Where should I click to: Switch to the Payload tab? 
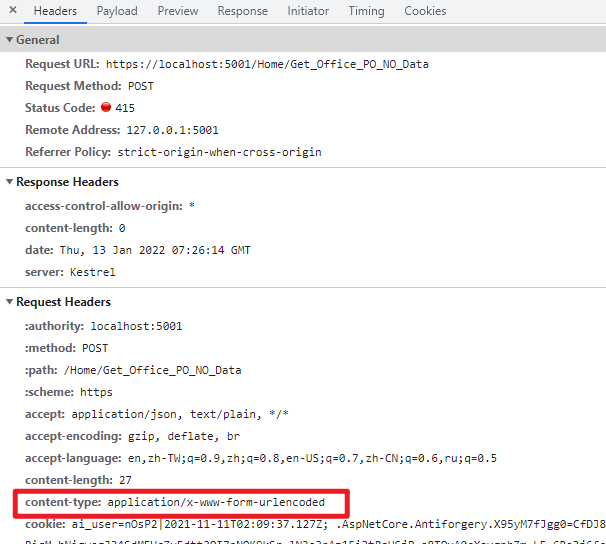117,11
